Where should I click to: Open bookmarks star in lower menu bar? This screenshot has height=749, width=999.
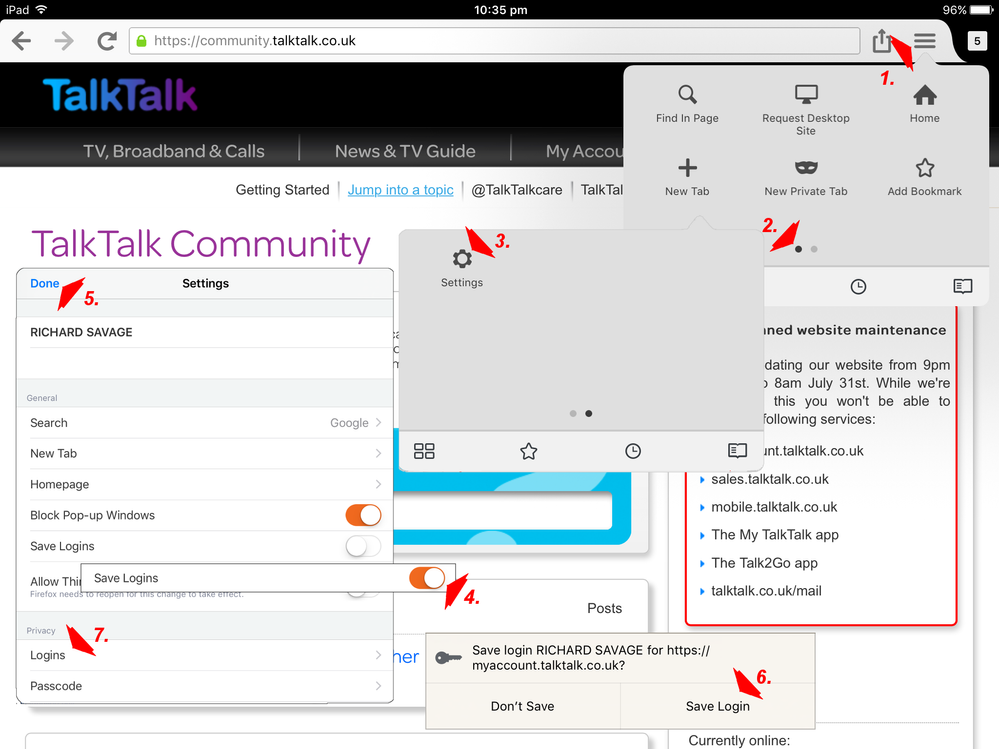[528, 452]
